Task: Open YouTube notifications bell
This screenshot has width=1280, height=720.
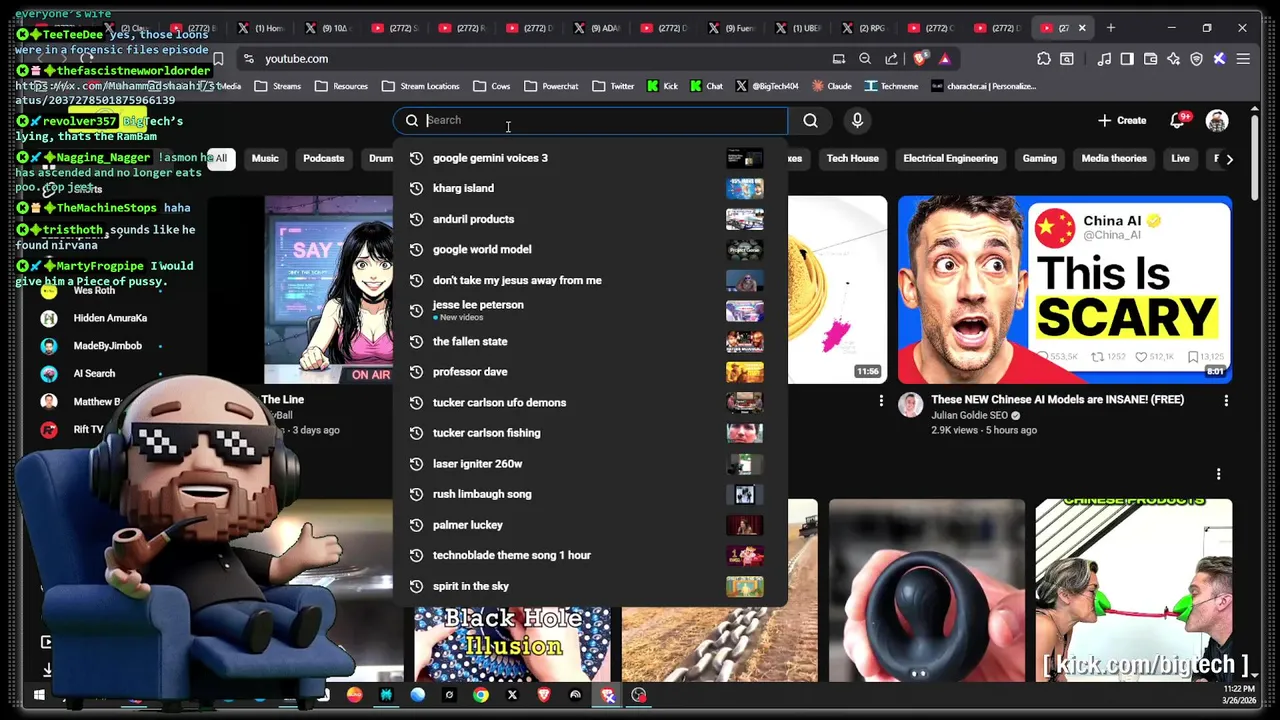Action: [x=1178, y=121]
